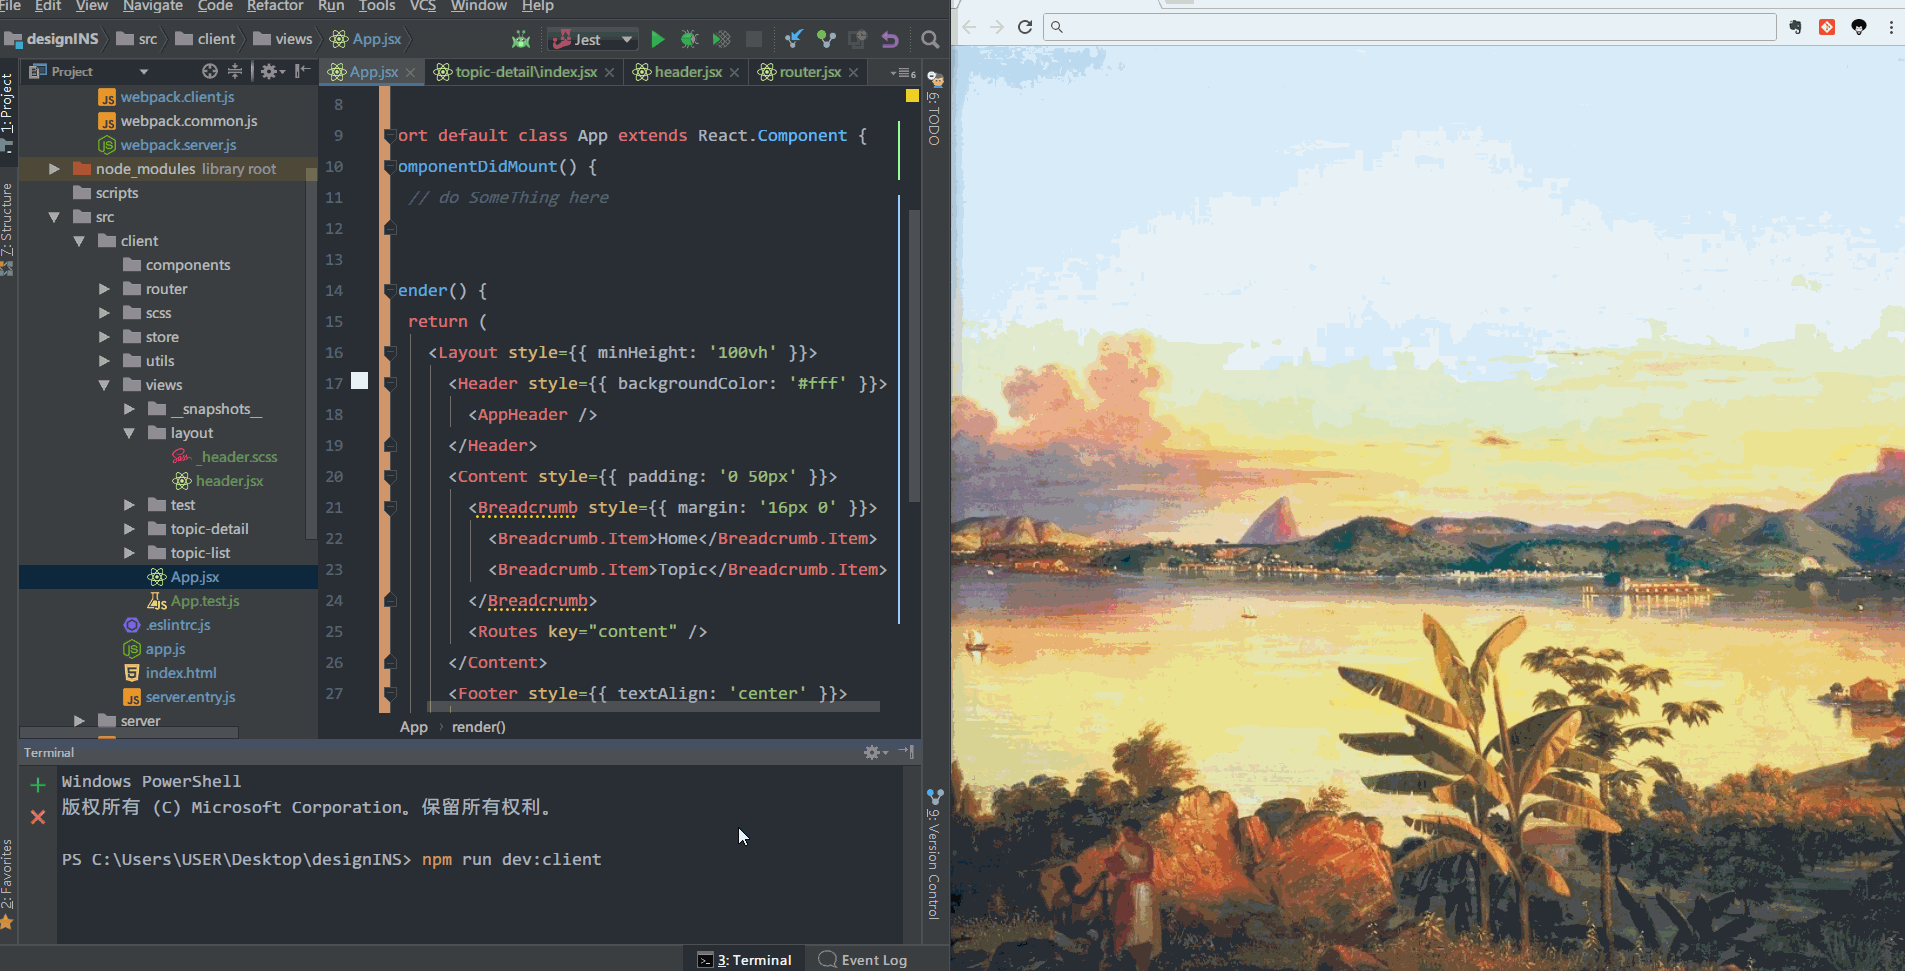This screenshot has height=971, width=1905.
Task: Select the Rollback purple undo icon
Action: coord(891,39)
